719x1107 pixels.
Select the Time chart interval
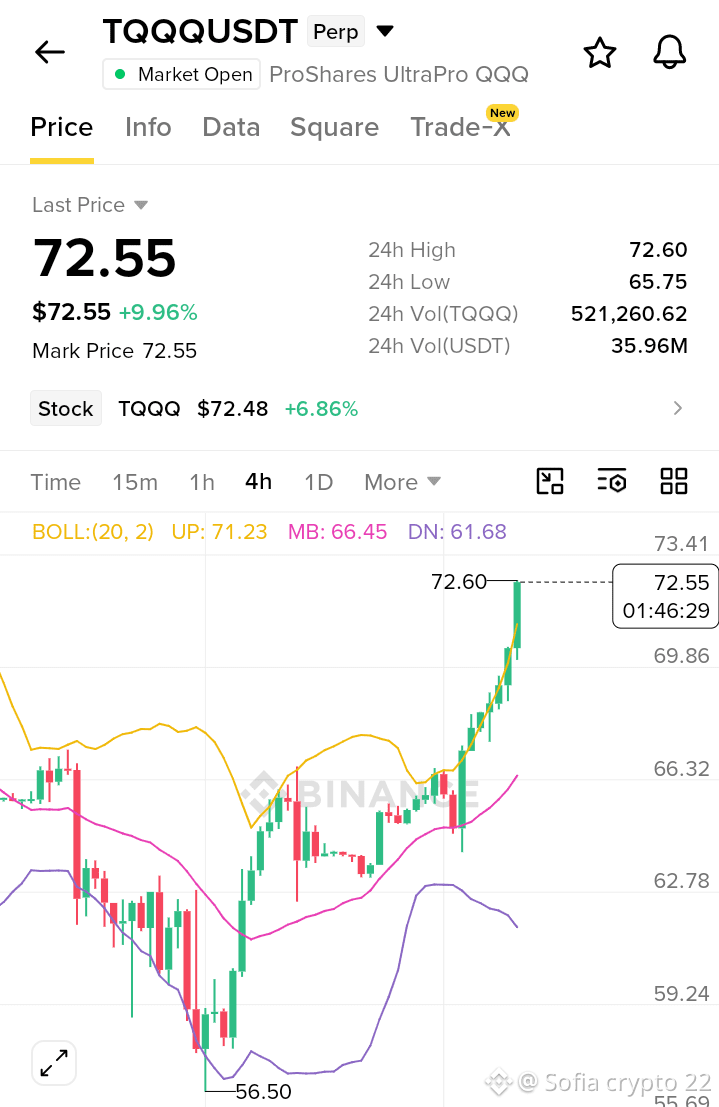click(56, 482)
